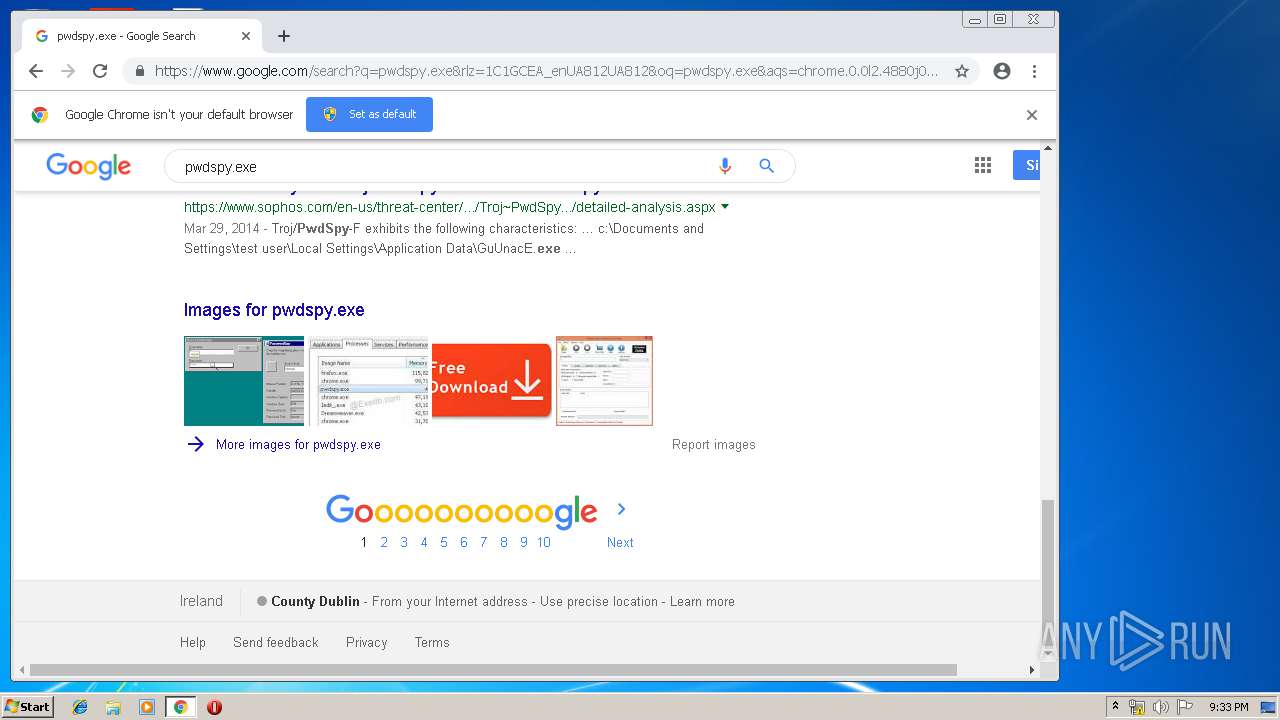Open Chrome's three-dot menu
The image size is (1280, 720).
(1034, 71)
